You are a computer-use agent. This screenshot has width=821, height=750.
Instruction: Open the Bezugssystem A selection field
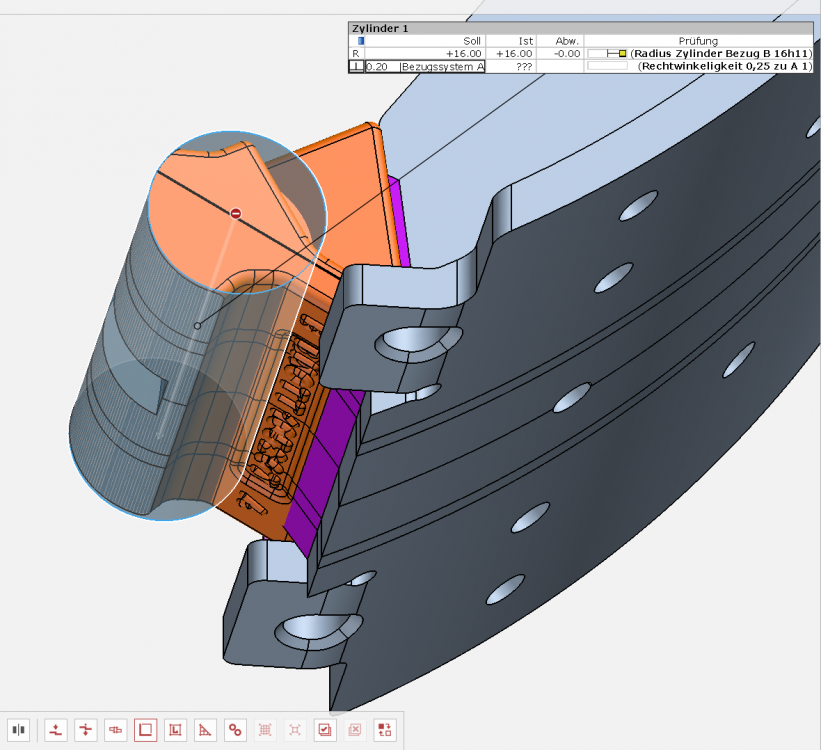440,65
